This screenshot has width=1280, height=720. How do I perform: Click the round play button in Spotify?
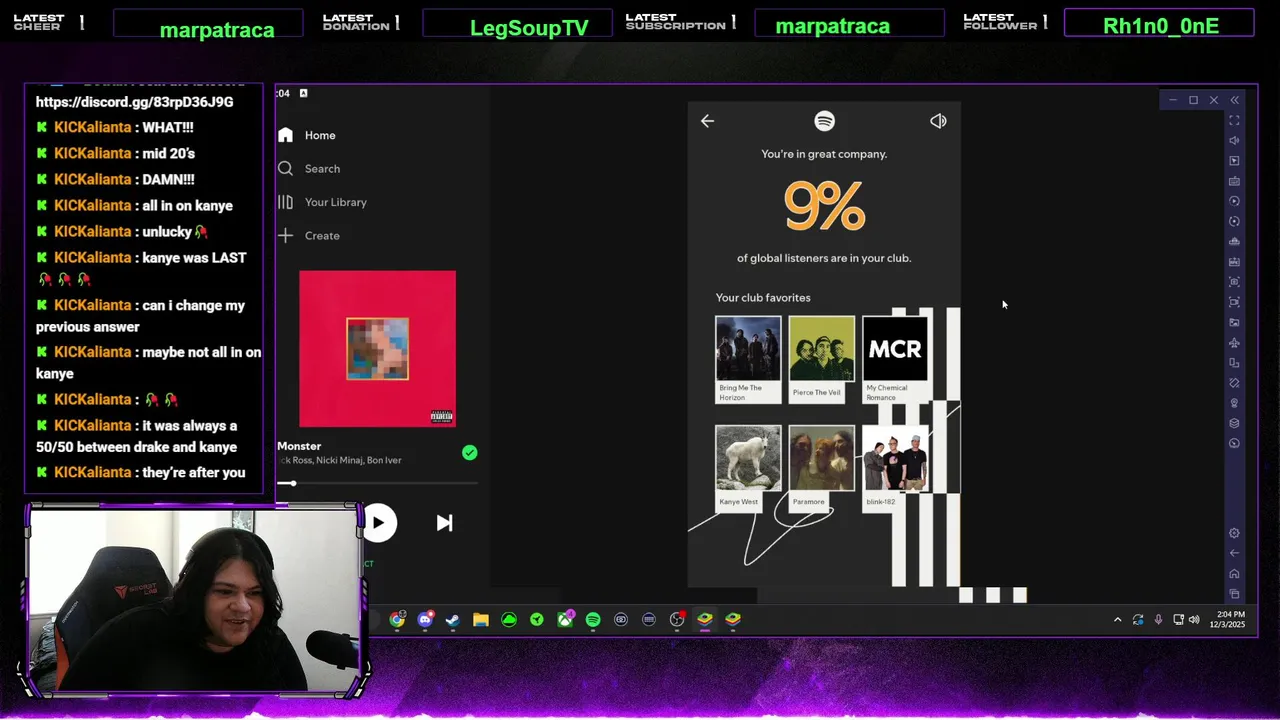click(379, 523)
